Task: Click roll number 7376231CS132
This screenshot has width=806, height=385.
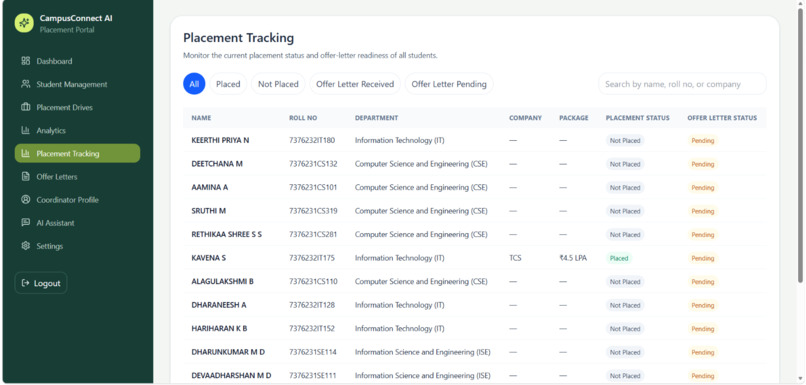Action: pyautogui.click(x=313, y=164)
